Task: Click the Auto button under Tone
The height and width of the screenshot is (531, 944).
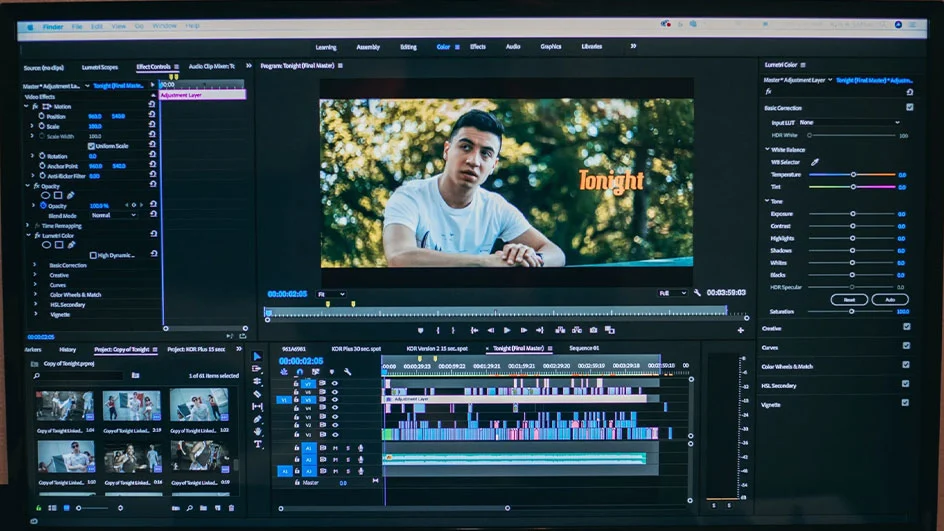Action: pos(889,299)
